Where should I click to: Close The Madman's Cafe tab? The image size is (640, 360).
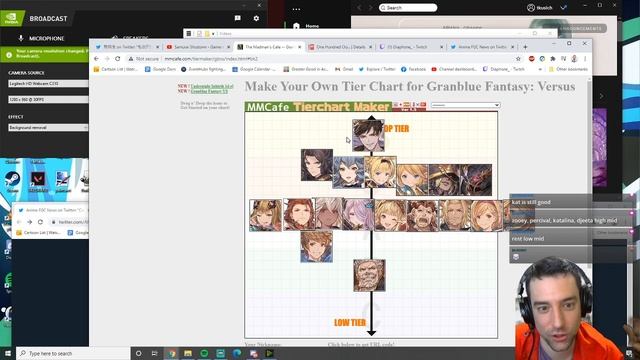tap(299, 47)
